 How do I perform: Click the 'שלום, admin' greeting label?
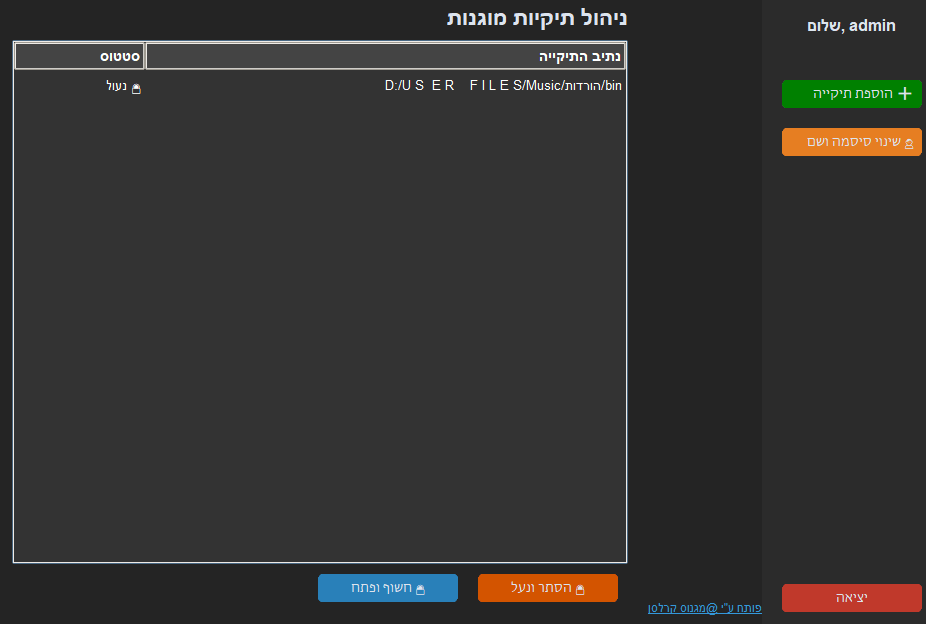[851, 26]
